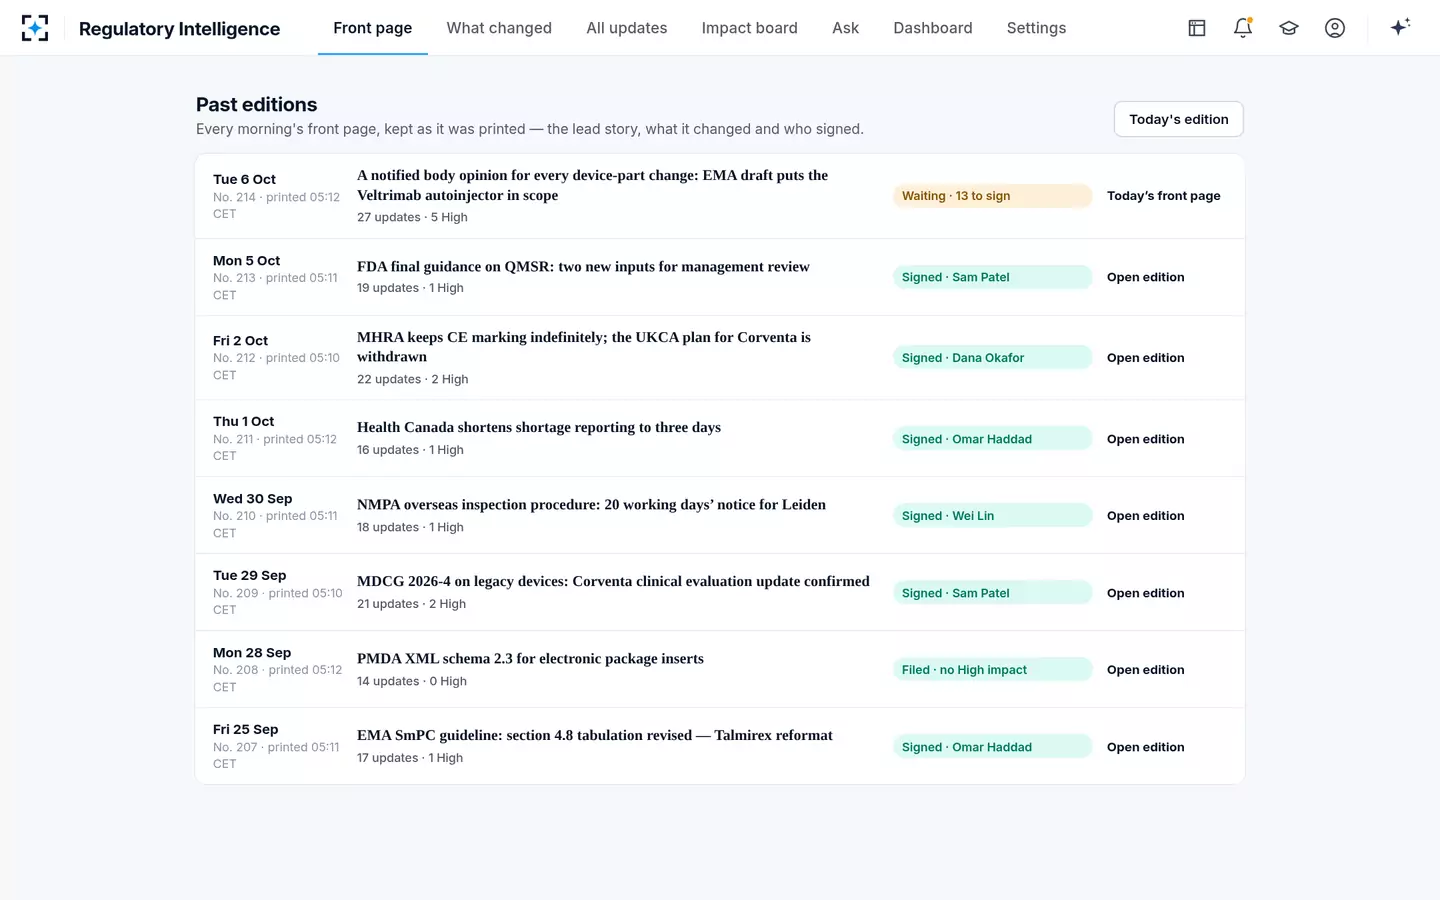Click the 27 updates · 5 High count

[x=412, y=218]
